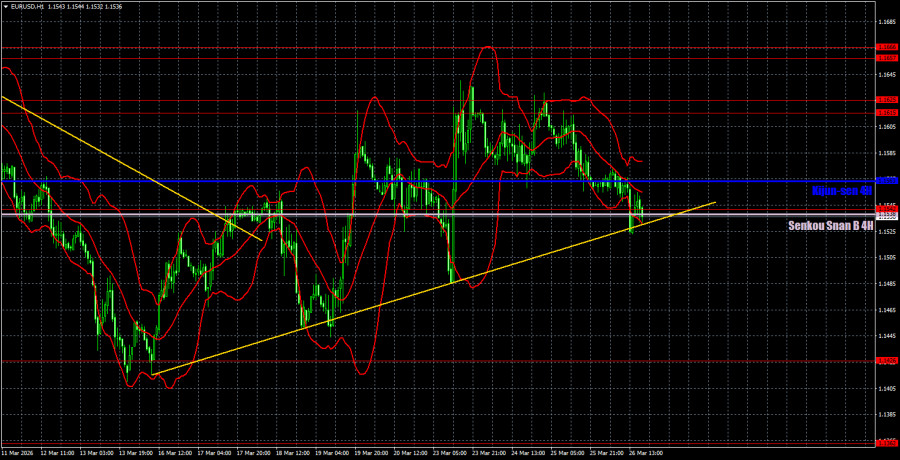Click the blue Kijun-sen price tag on axis
The image size is (900, 460).
pyautogui.click(x=885, y=181)
